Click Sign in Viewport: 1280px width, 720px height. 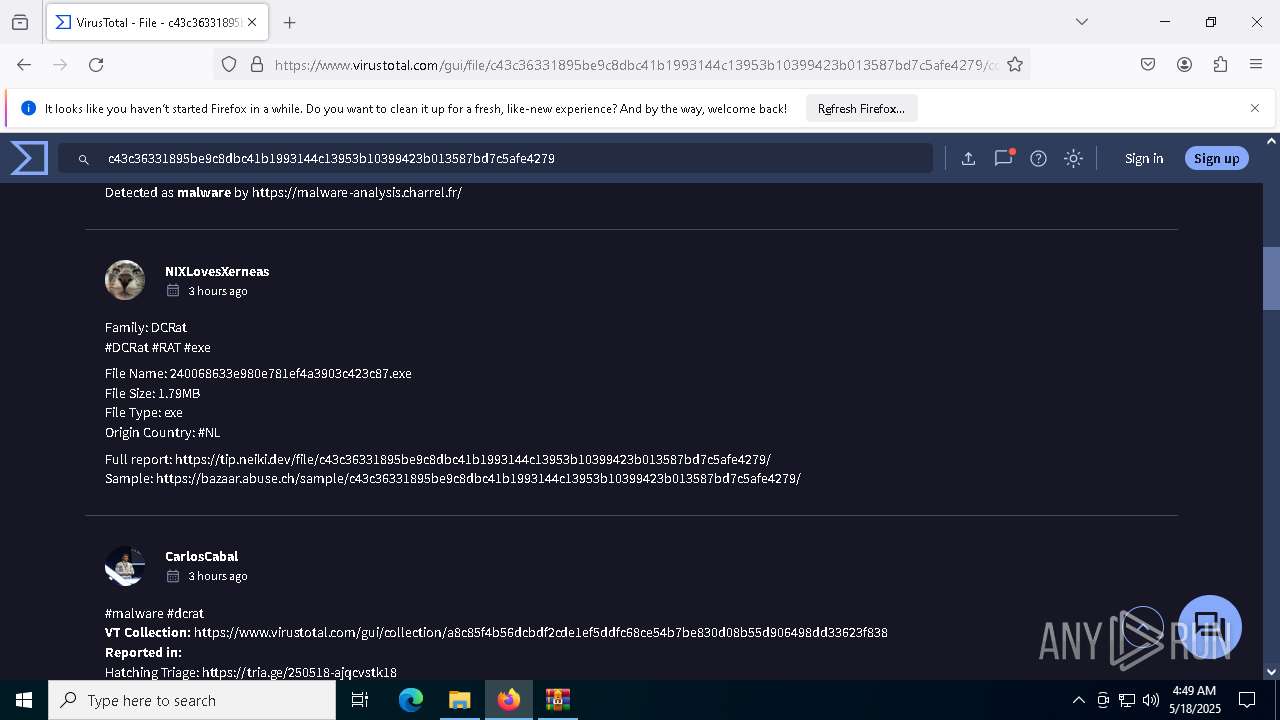(x=1144, y=158)
